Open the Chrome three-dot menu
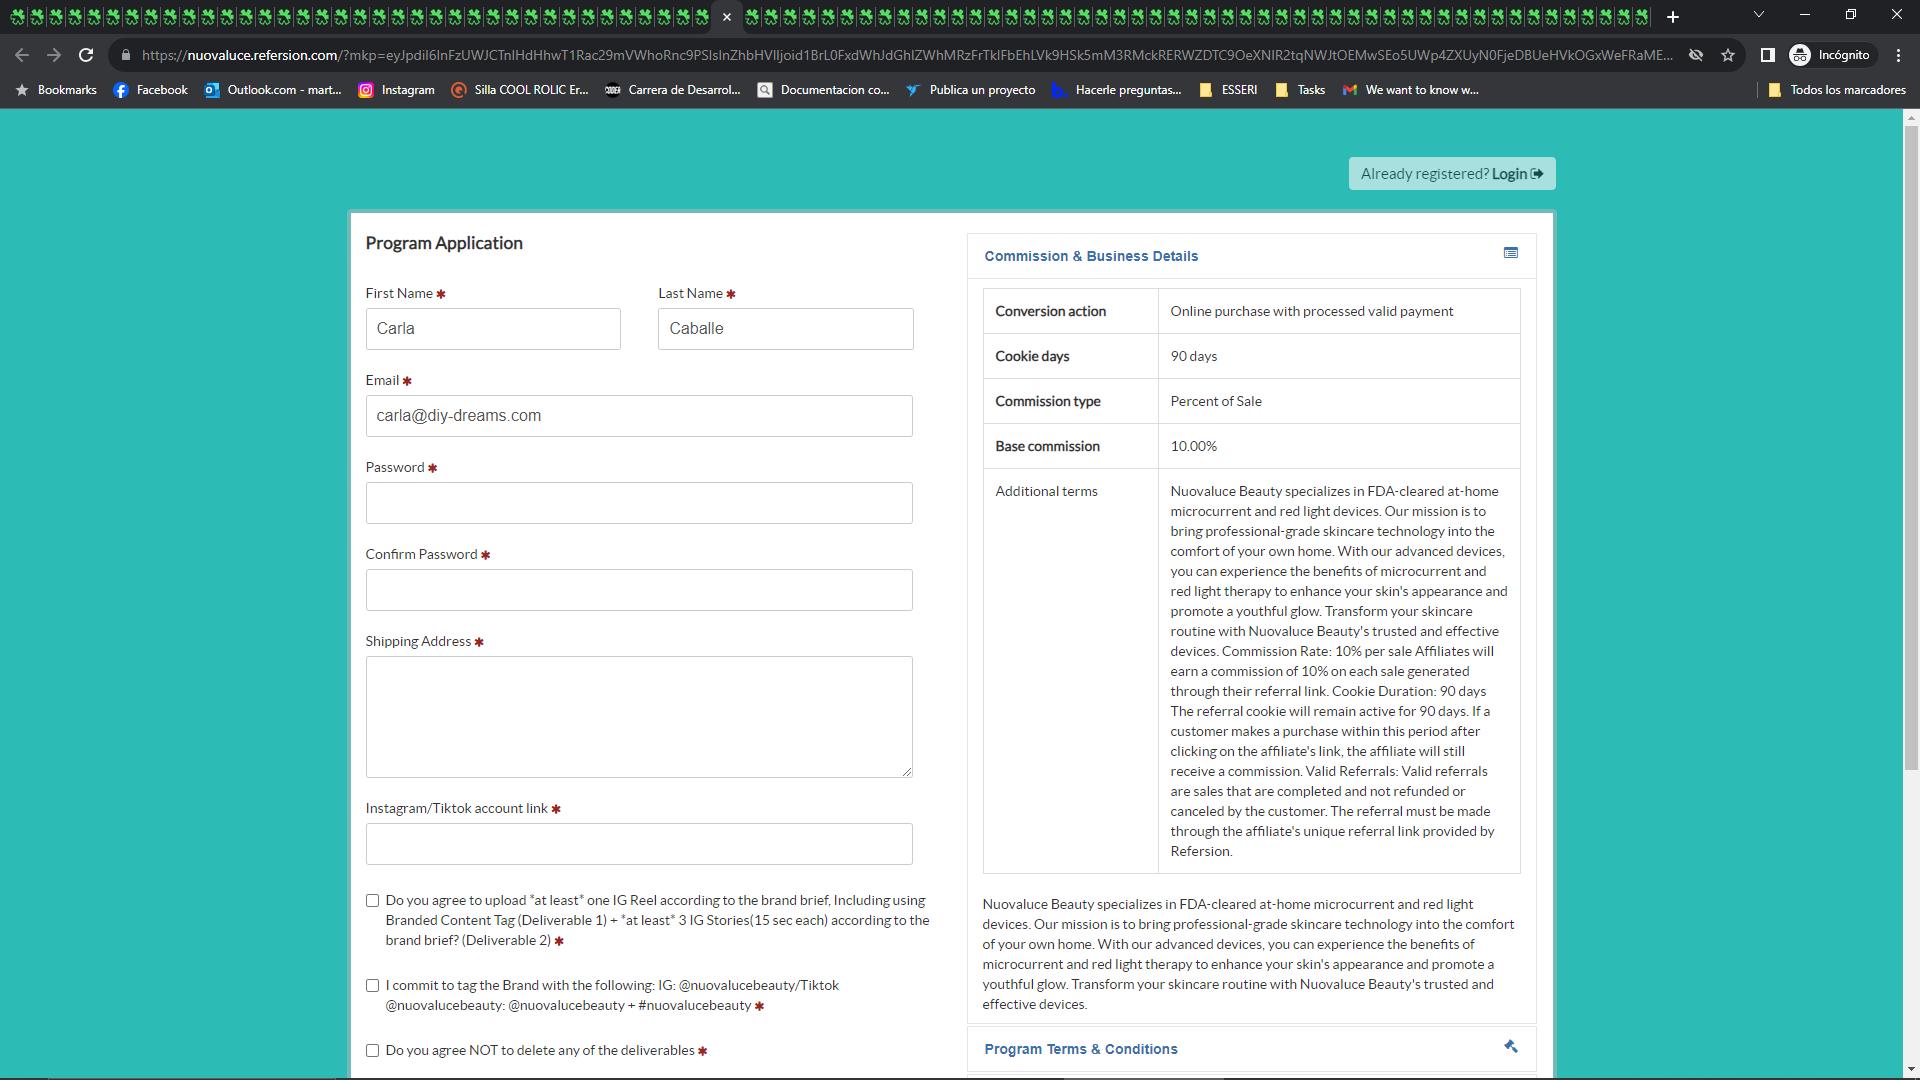This screenshot has height=1080, width=1920. pos(1898,55)
